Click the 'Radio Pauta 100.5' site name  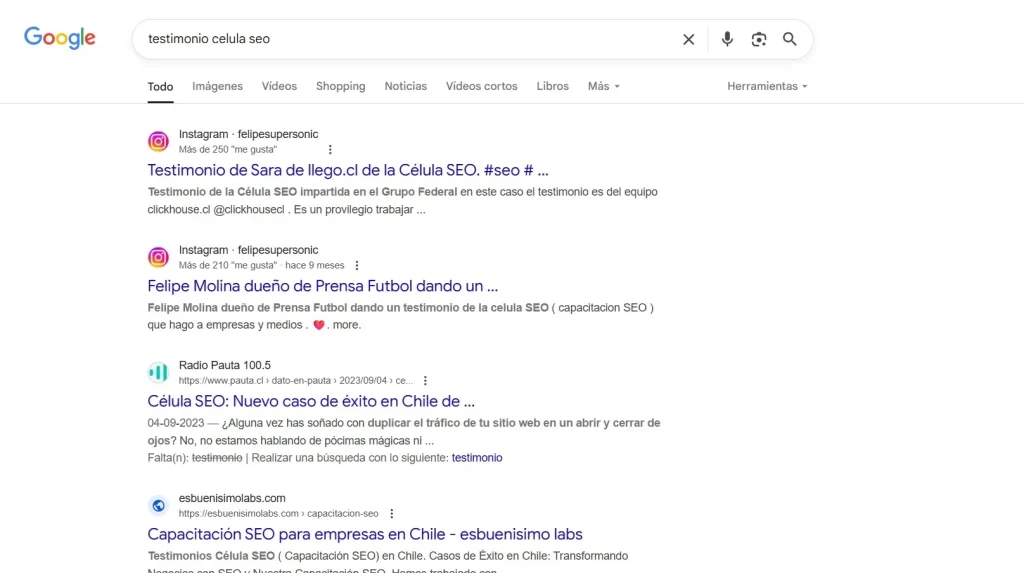225,365
